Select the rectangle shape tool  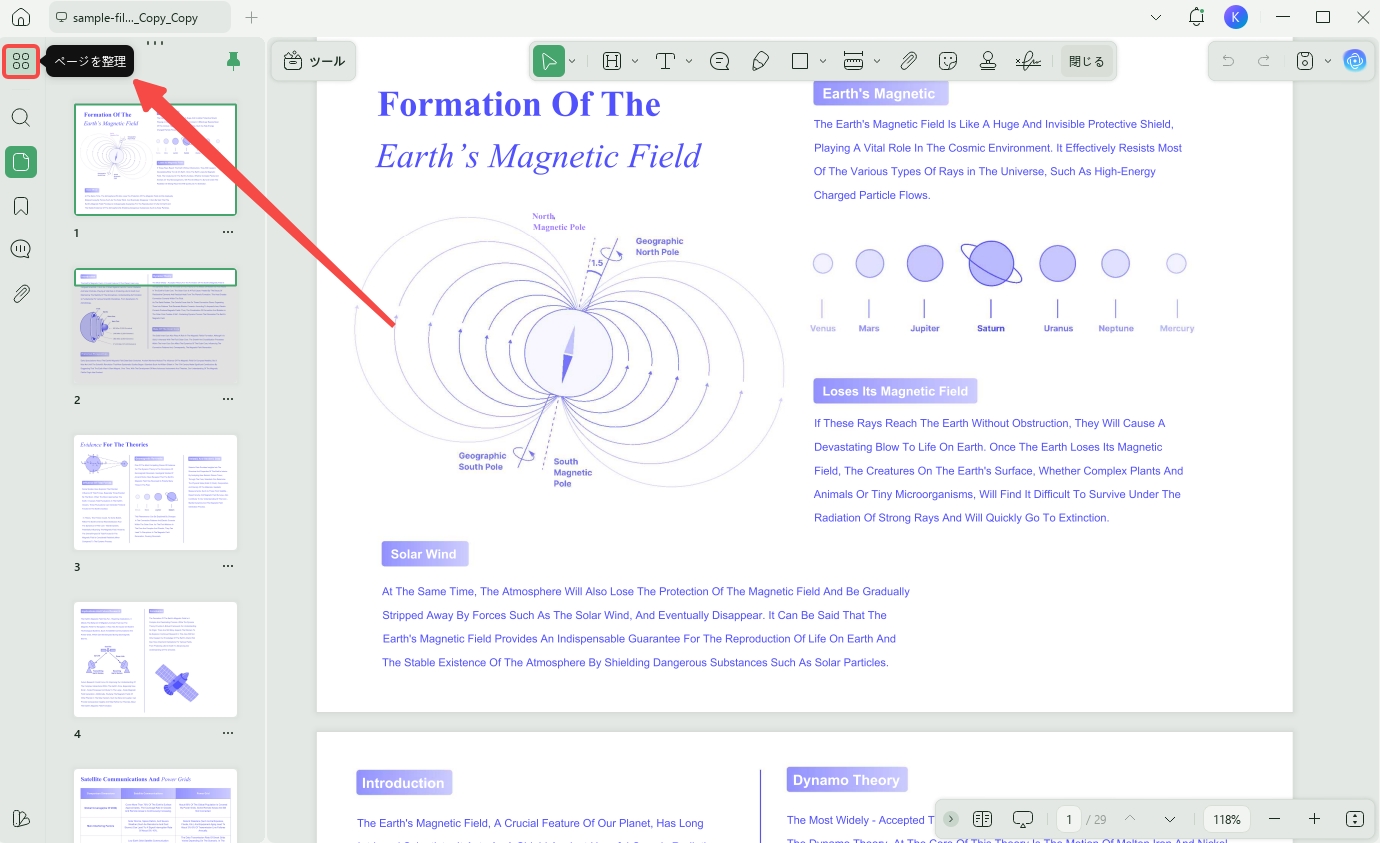pos(800,61)
